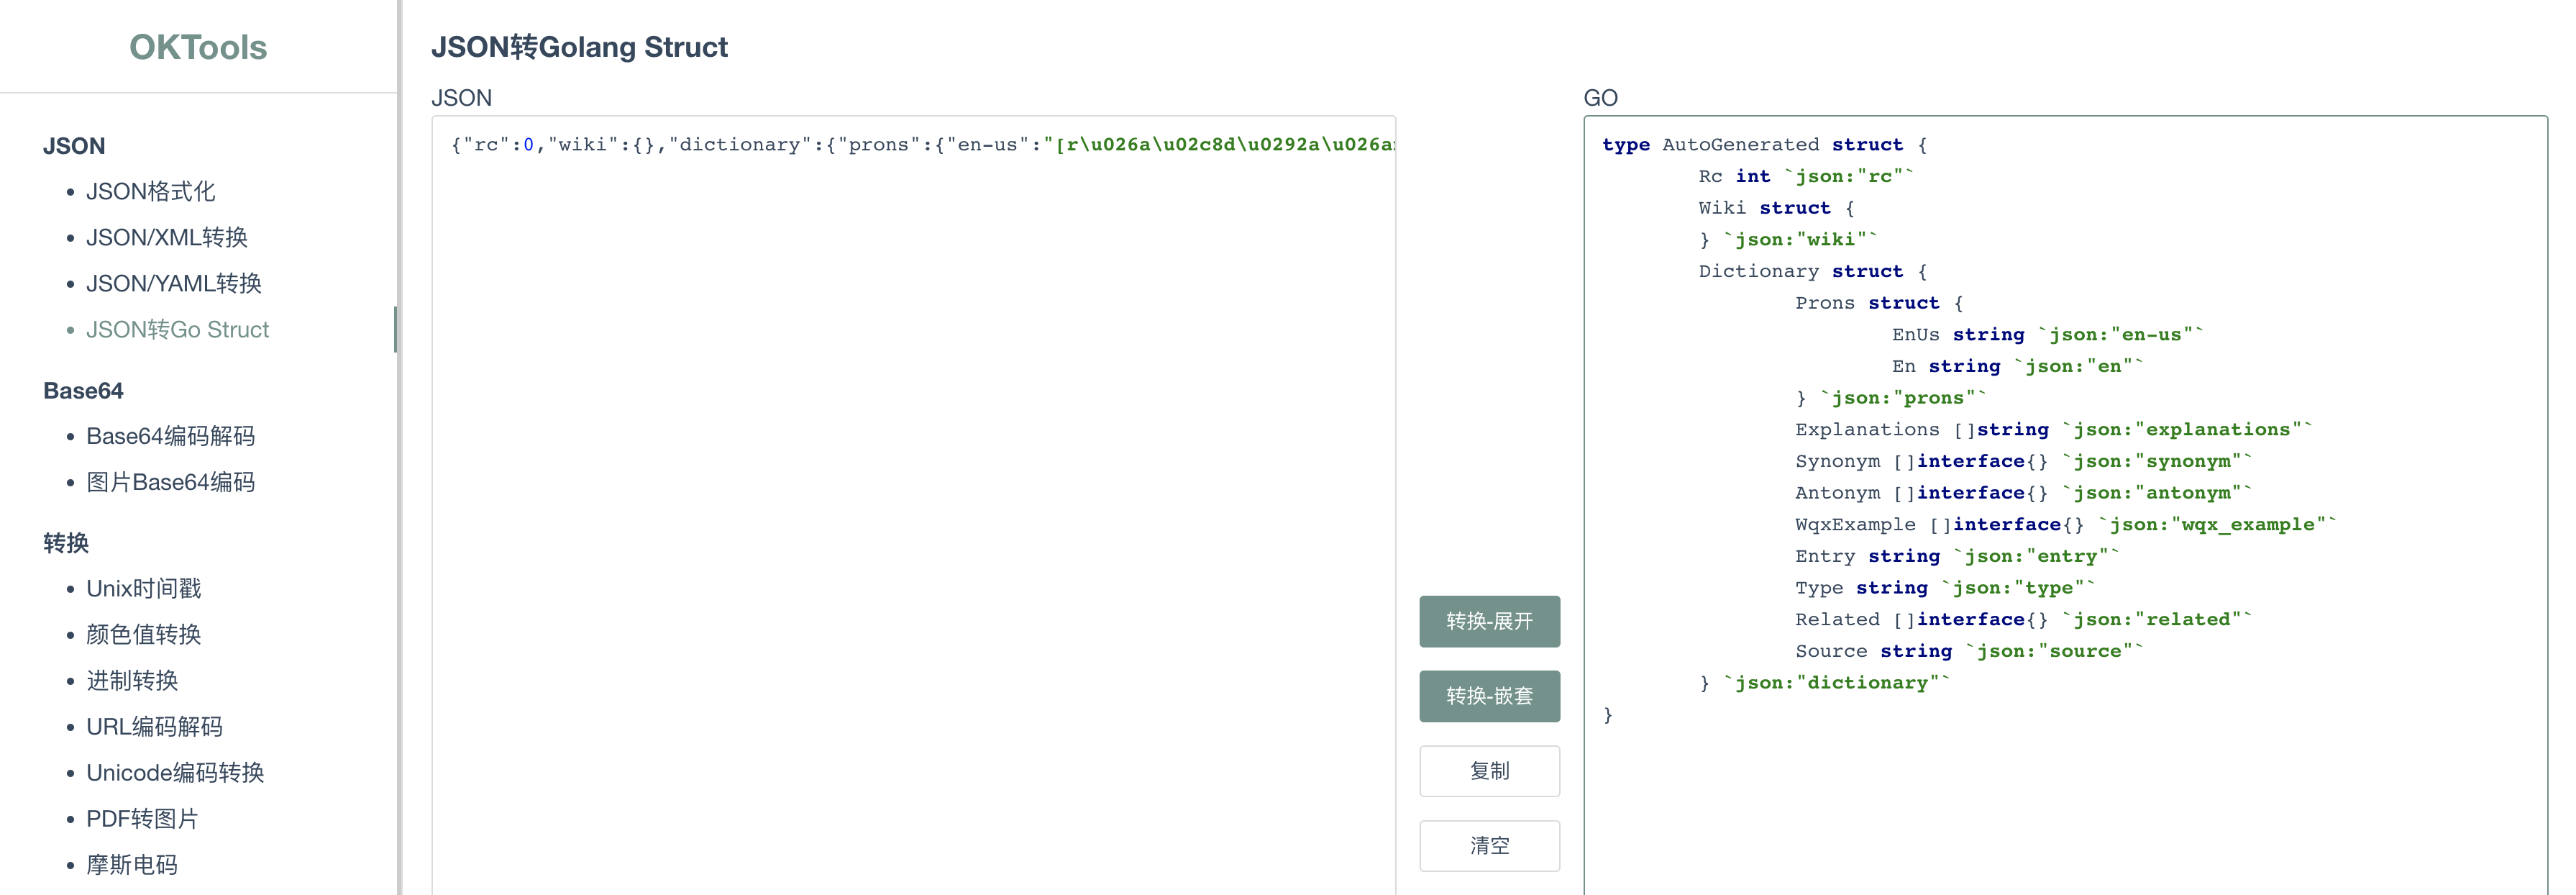Select the JSON转Go Struct sidebar item
Image resolution: width=2576 pixels, height=895 pixels.
(177, 329)
